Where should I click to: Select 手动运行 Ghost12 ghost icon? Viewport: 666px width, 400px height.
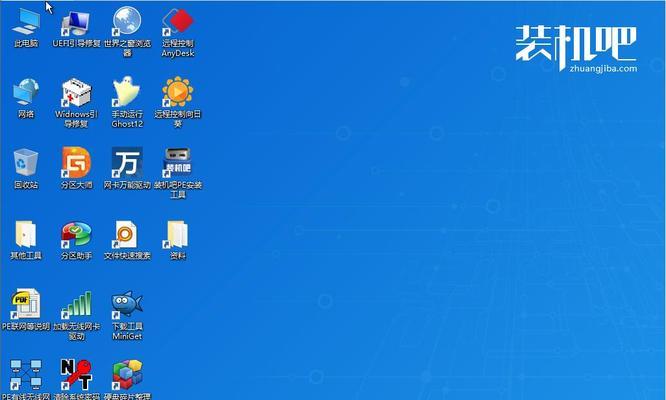pyautogui.click(x=126, y=91)
